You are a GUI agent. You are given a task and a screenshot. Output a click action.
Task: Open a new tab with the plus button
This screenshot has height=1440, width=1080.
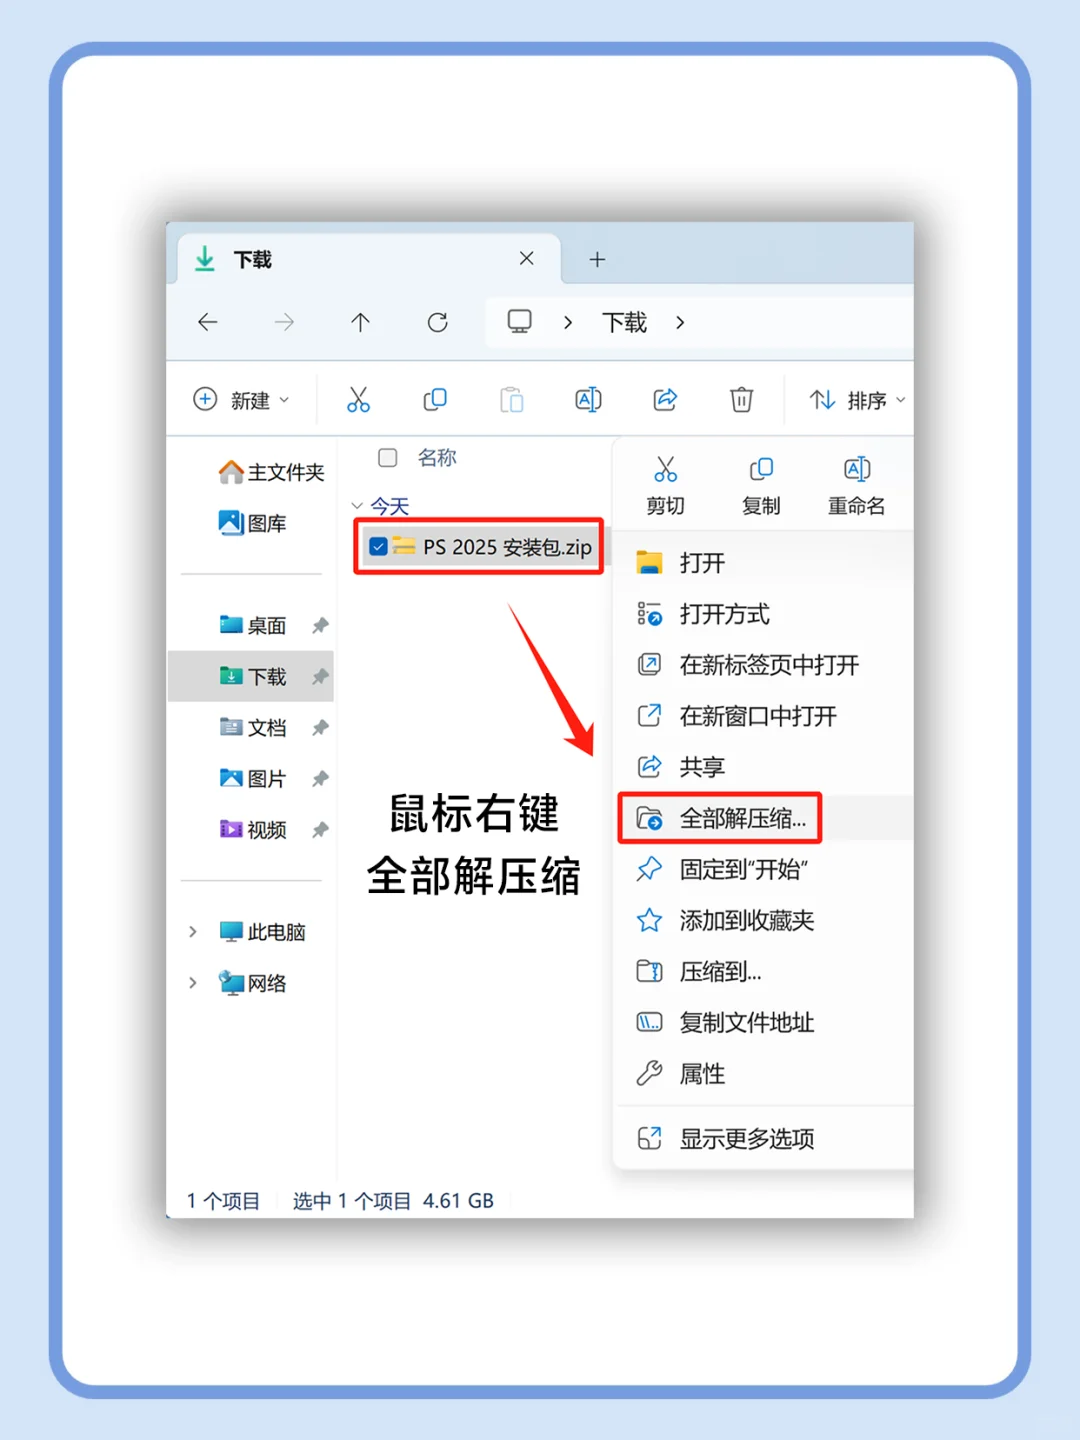tap(597, 259)
